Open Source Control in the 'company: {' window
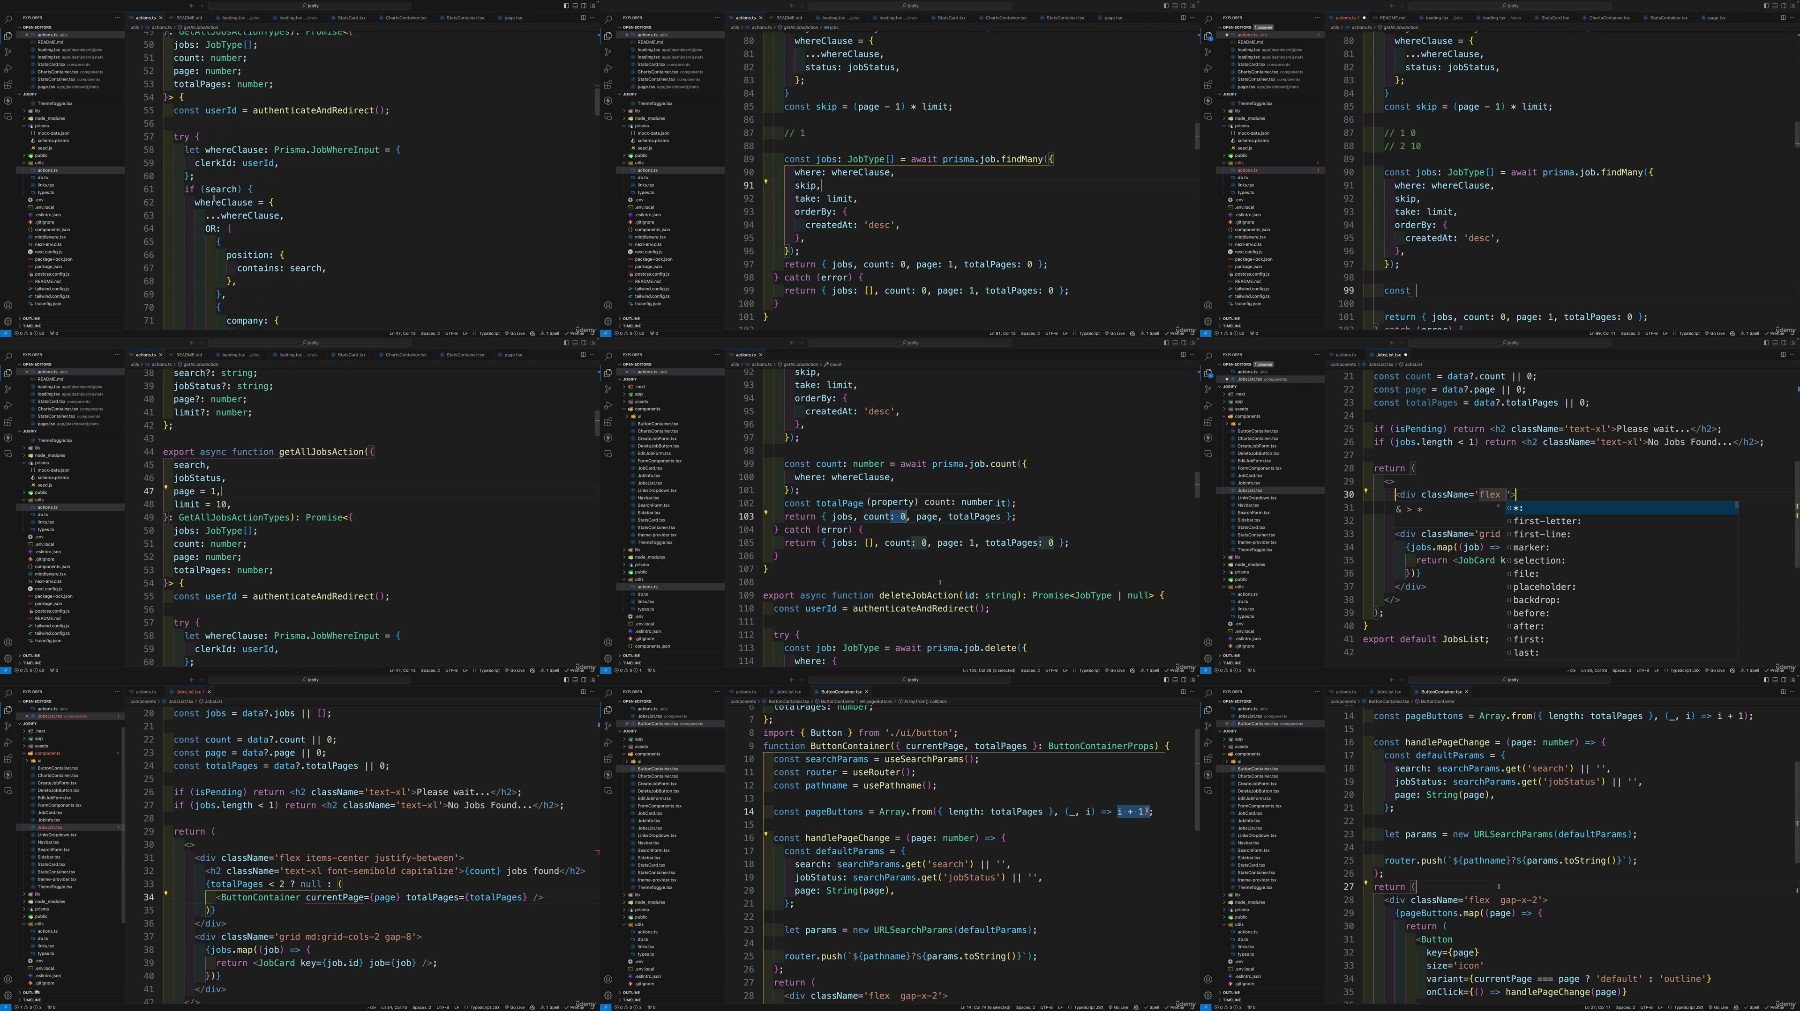 coord(8,52)
